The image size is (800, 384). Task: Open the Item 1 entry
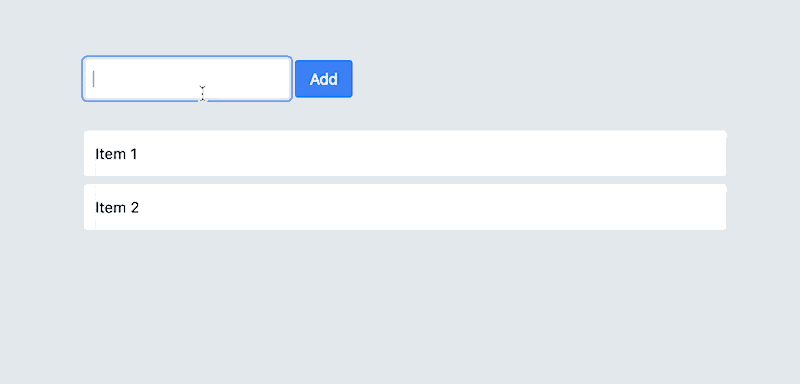coord(405,153)
